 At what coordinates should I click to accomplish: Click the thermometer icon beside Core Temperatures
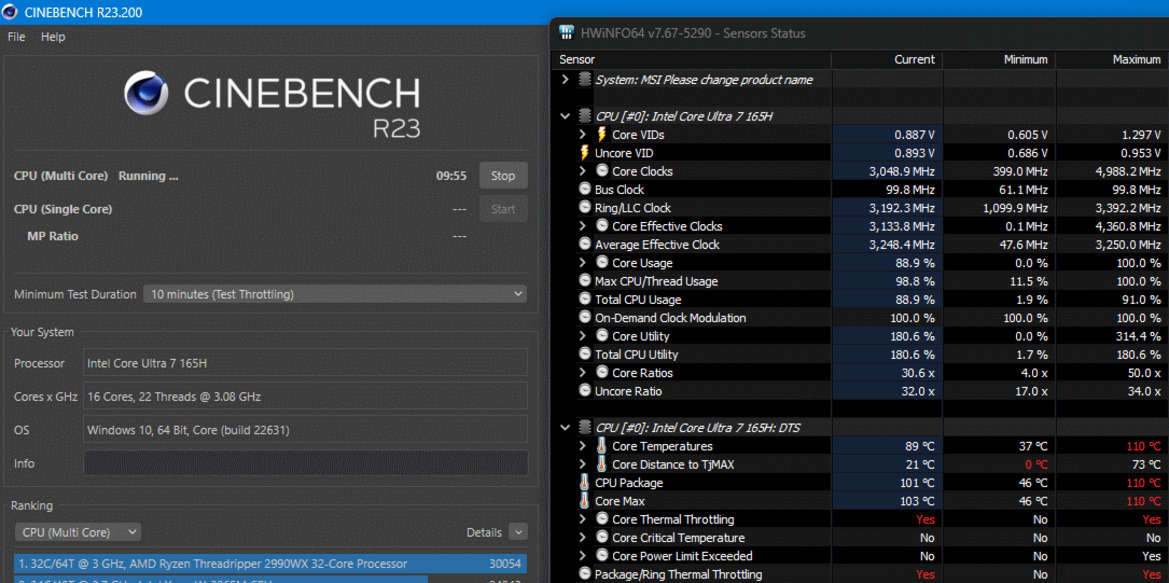(602, 446)
